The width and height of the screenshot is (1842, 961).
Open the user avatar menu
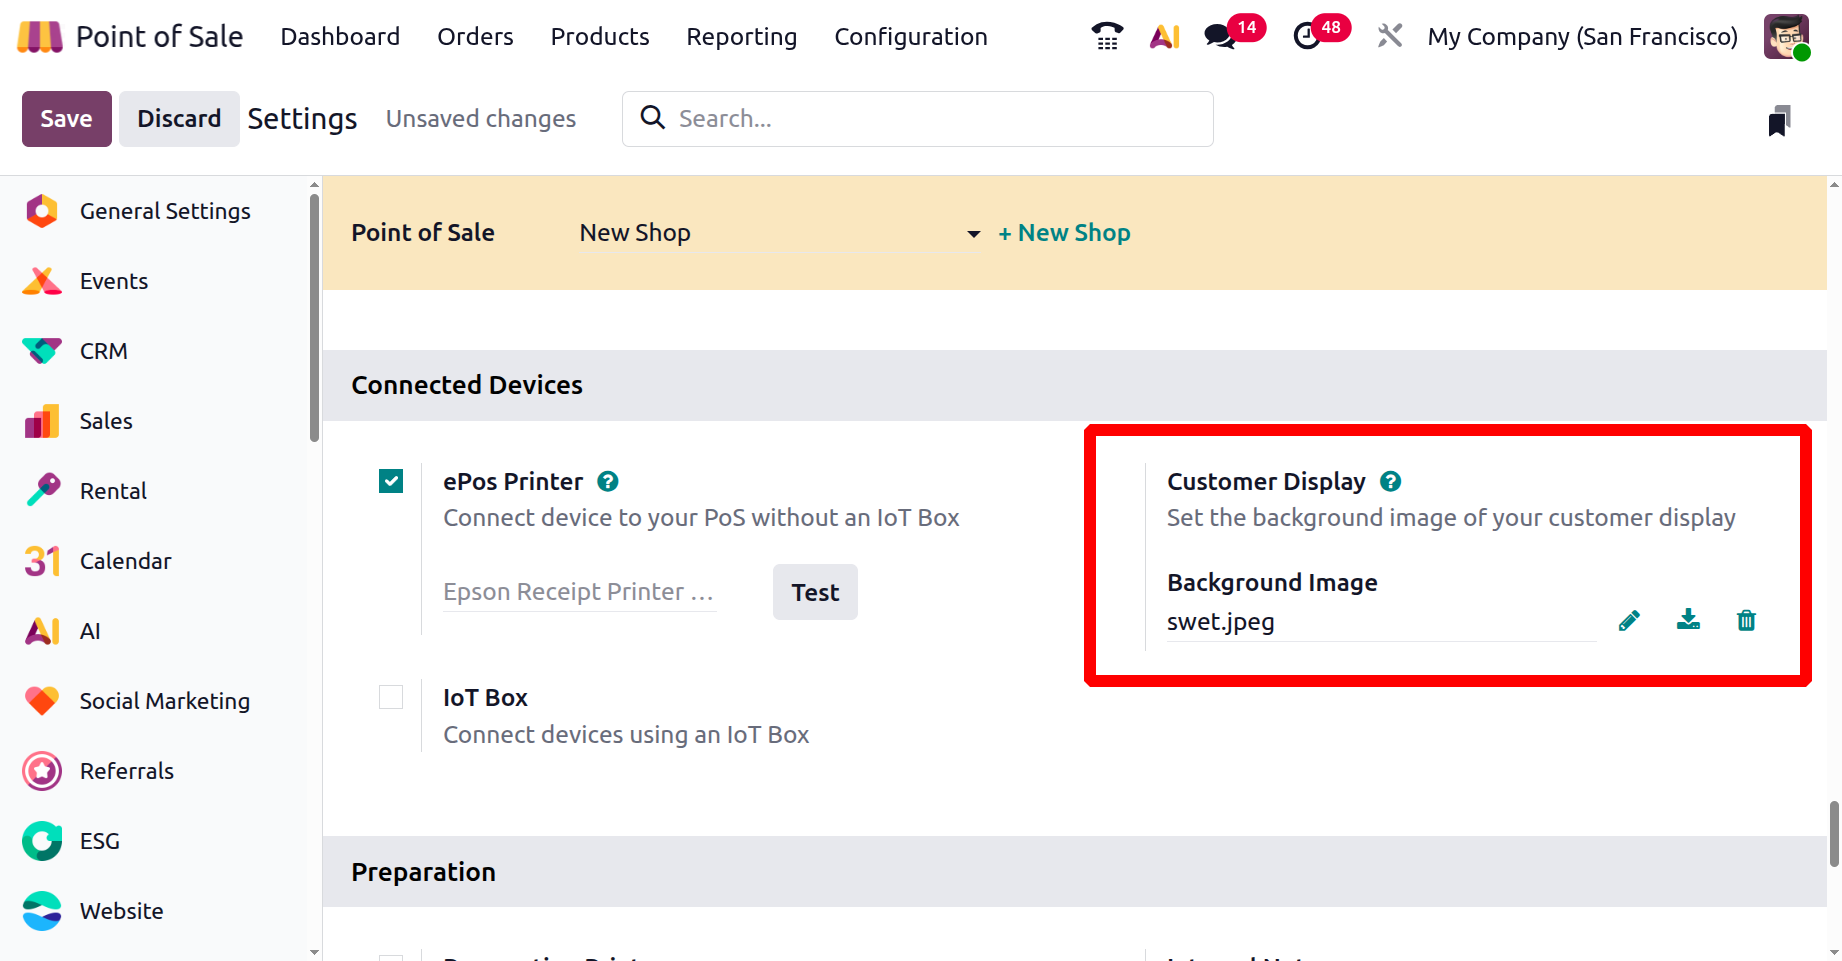pos(1786,37)
